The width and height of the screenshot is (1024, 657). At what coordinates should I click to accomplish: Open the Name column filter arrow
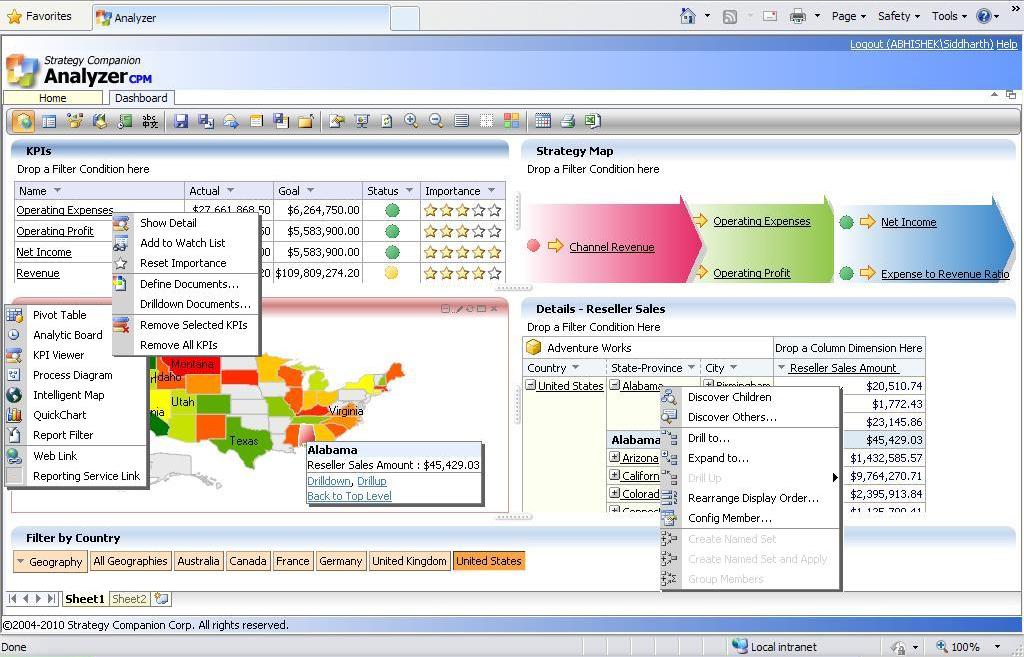point(57,190)
